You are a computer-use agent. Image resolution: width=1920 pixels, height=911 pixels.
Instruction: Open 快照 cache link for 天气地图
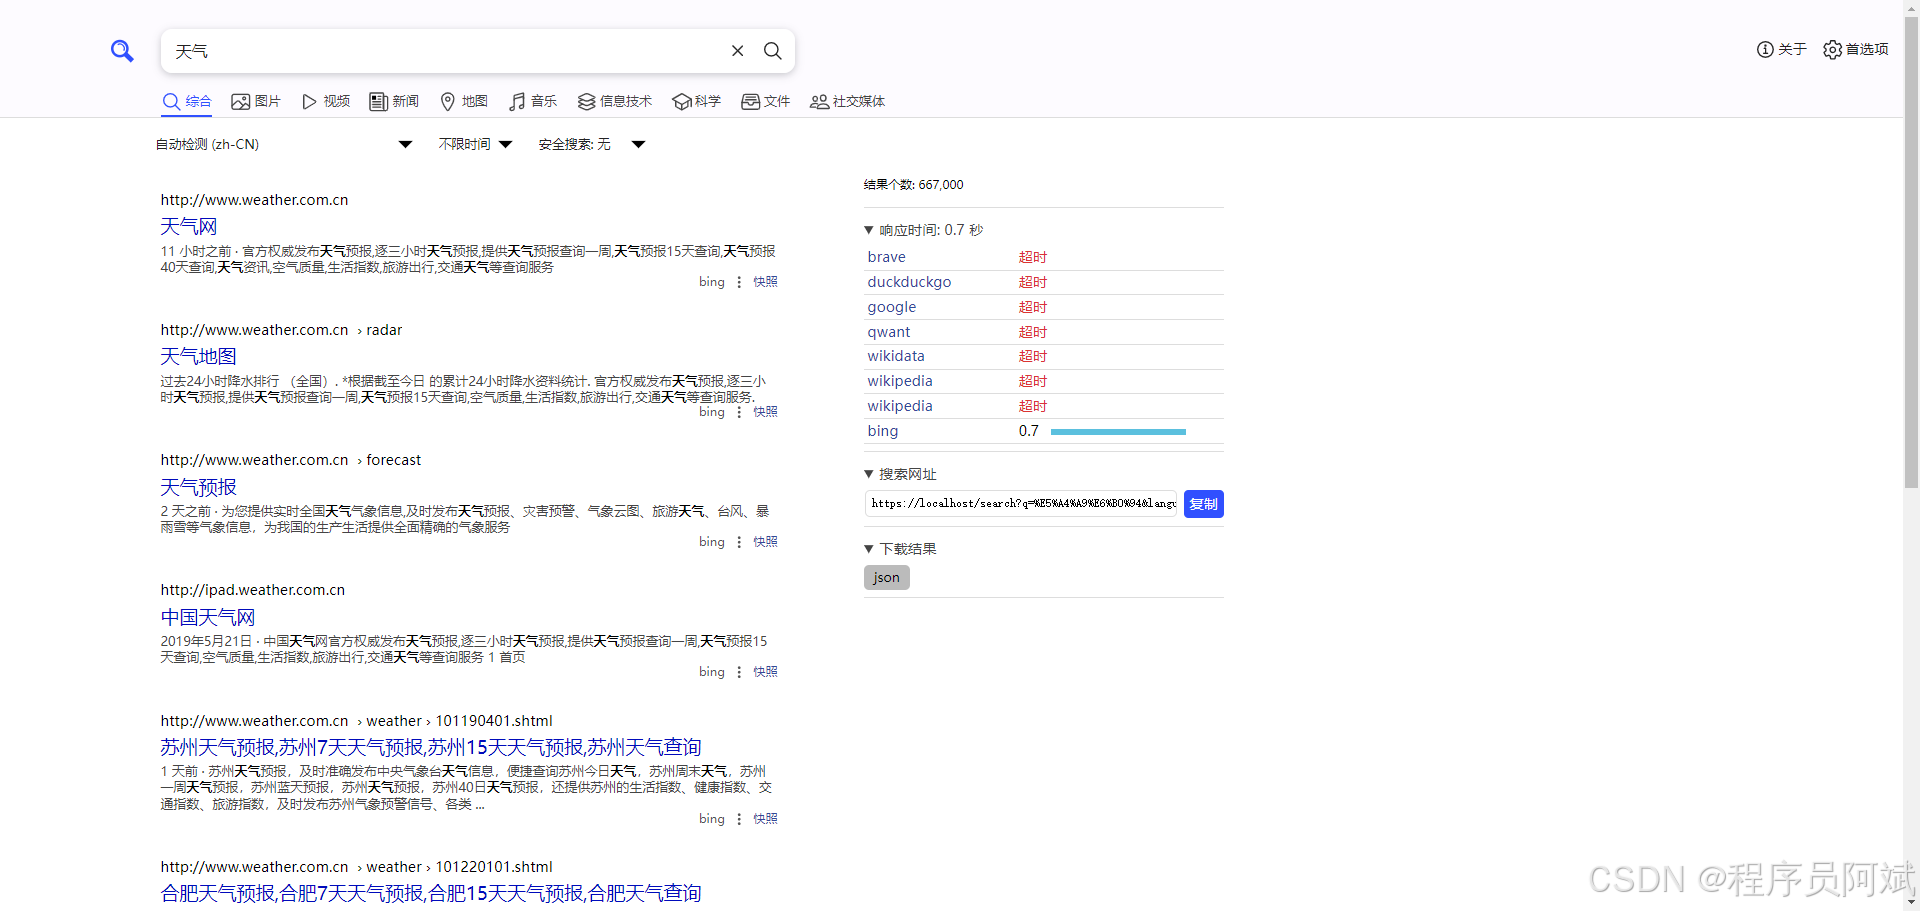coord(765,412)
